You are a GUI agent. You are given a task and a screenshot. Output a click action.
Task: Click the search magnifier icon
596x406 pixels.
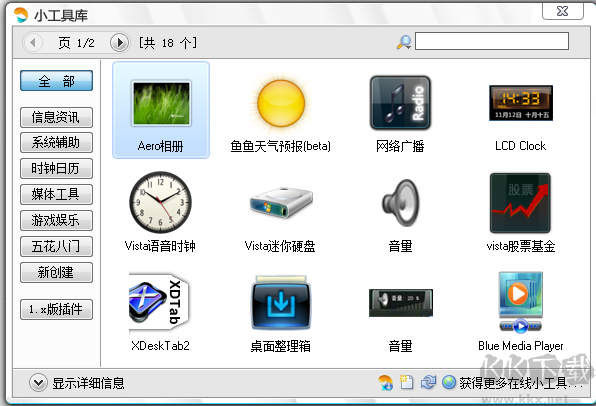pyautogui.click(x=404, y=42)
